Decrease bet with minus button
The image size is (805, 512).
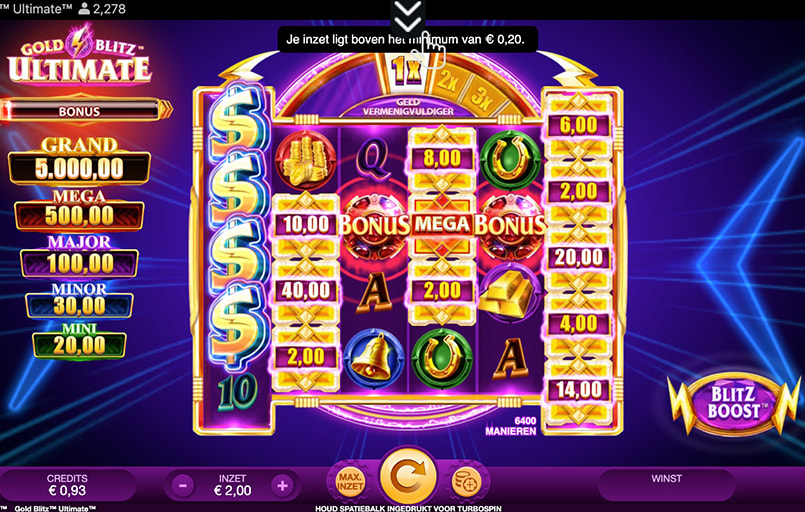[x=183, y=485]
